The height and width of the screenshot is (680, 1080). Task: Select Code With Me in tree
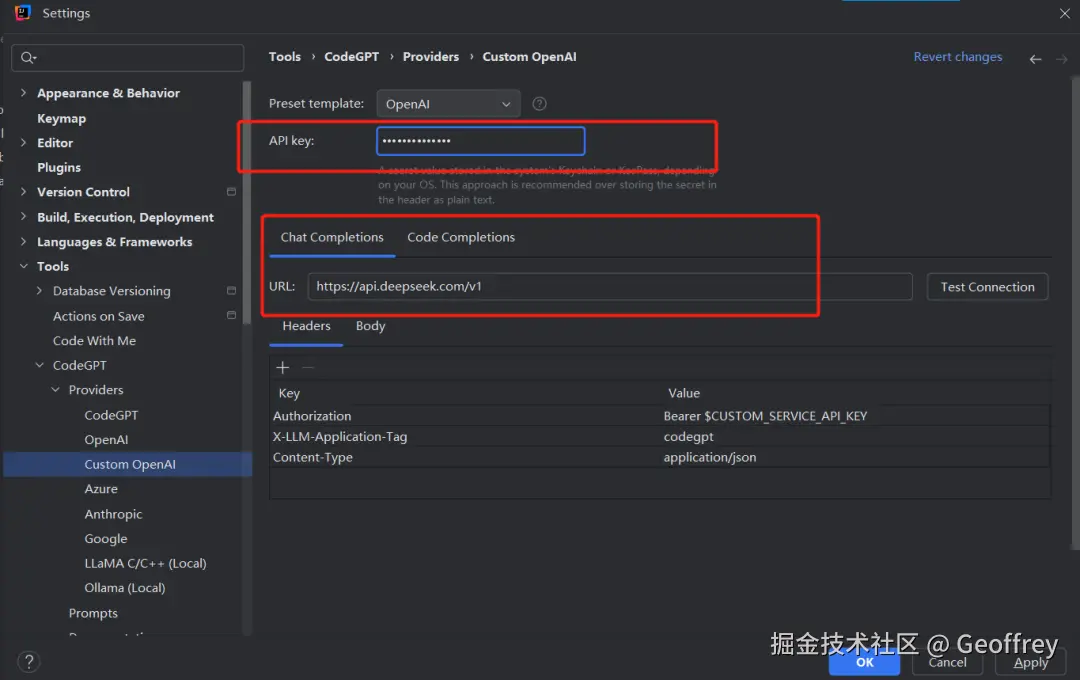point(94,341)
